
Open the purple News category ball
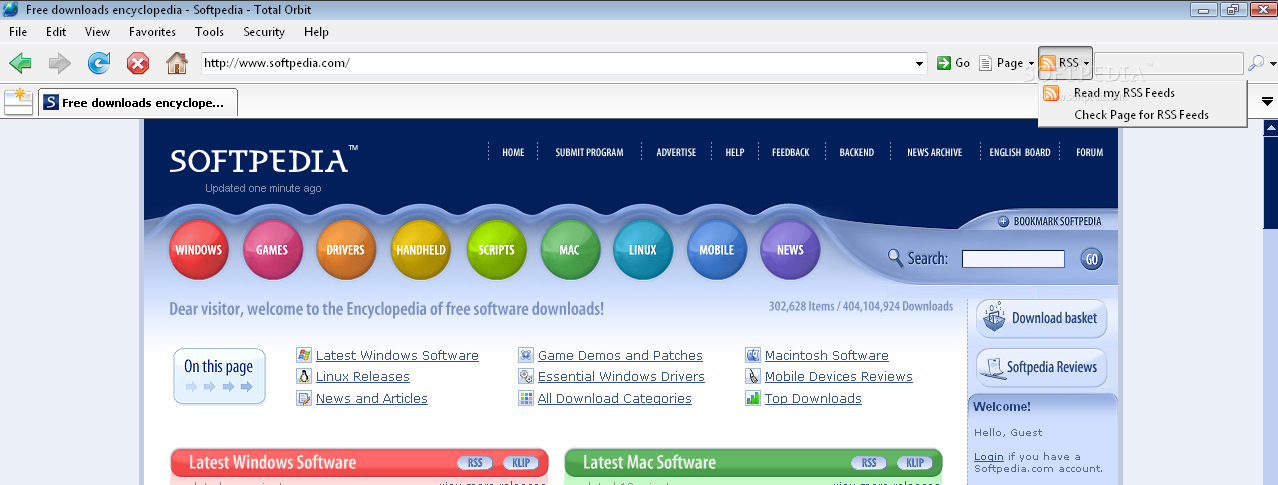(790, 249)
